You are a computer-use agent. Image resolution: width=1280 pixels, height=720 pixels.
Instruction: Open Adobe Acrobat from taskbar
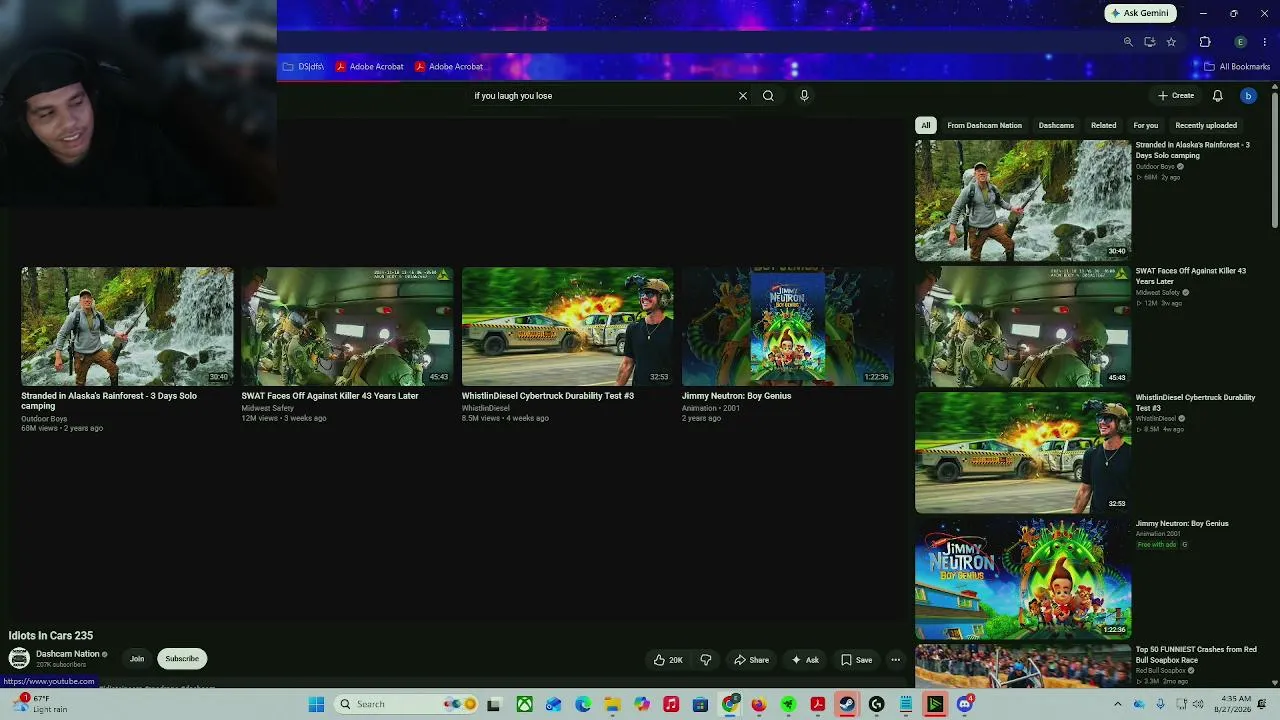tap(817, 705)
